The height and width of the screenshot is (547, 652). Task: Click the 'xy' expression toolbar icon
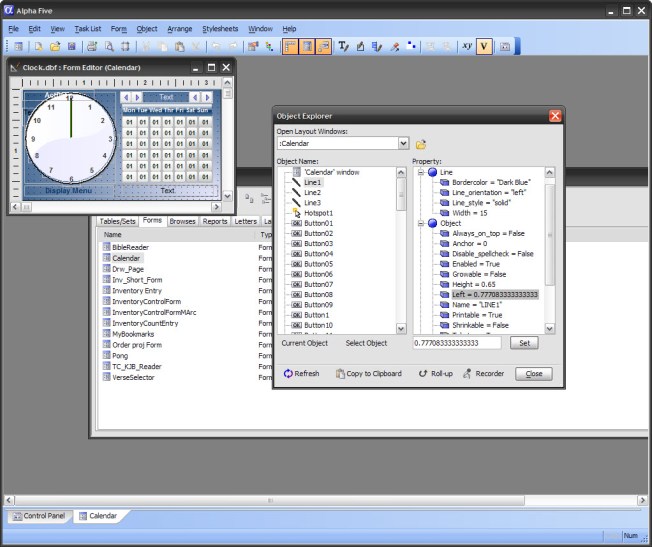pyautogui.click(x=467, y=46)
